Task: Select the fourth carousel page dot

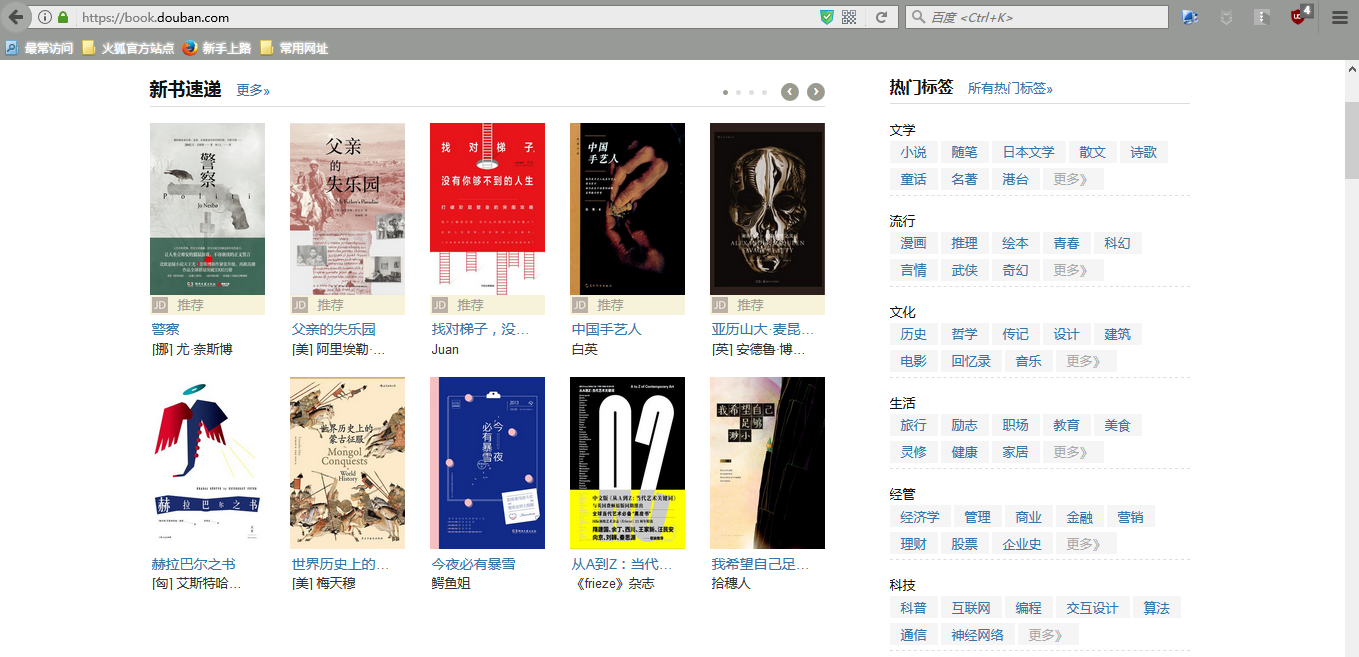Action: (764, 93)
